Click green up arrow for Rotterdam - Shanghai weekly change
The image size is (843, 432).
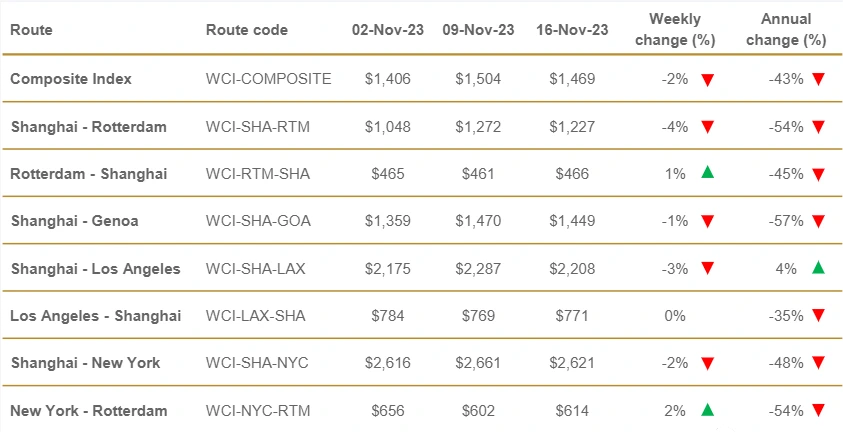point(708,172)
